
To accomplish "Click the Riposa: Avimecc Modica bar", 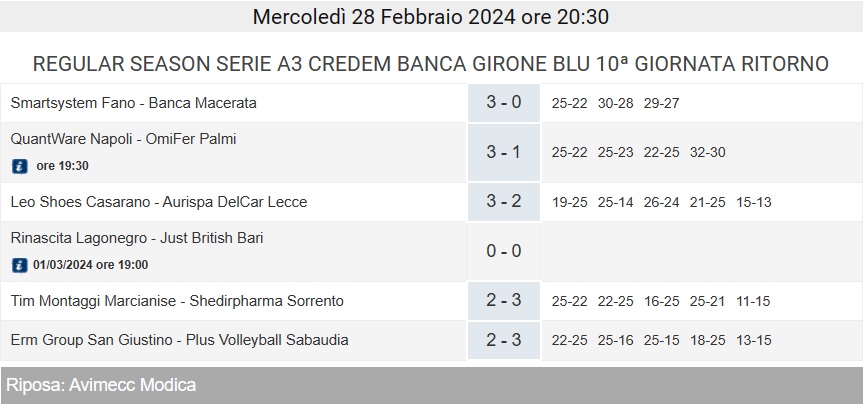I will click(x=431, y=385).
